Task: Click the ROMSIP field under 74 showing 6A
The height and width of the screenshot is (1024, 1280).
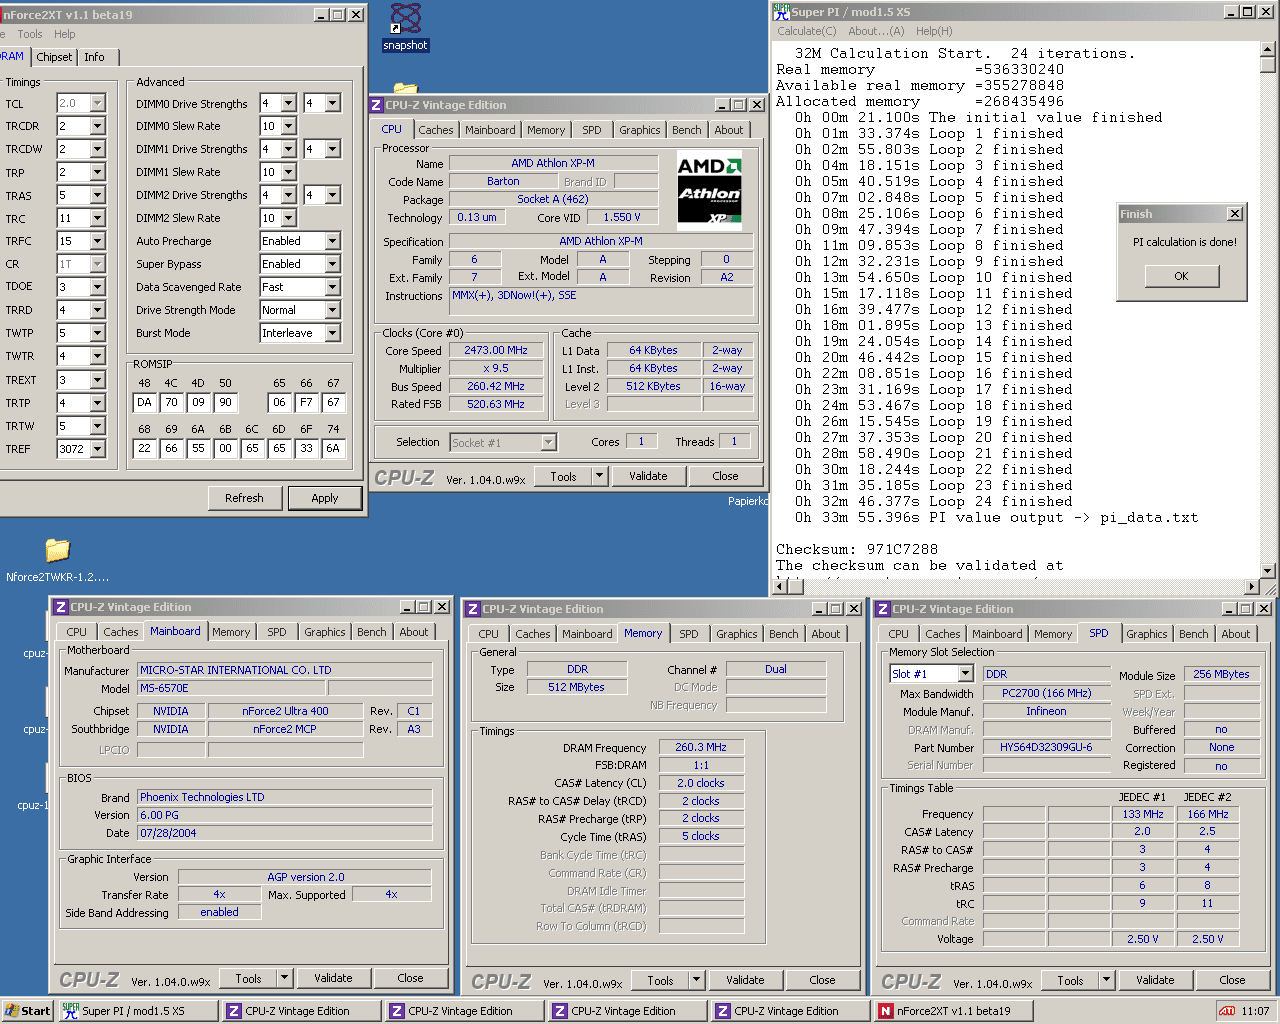Action: point(333,449)
